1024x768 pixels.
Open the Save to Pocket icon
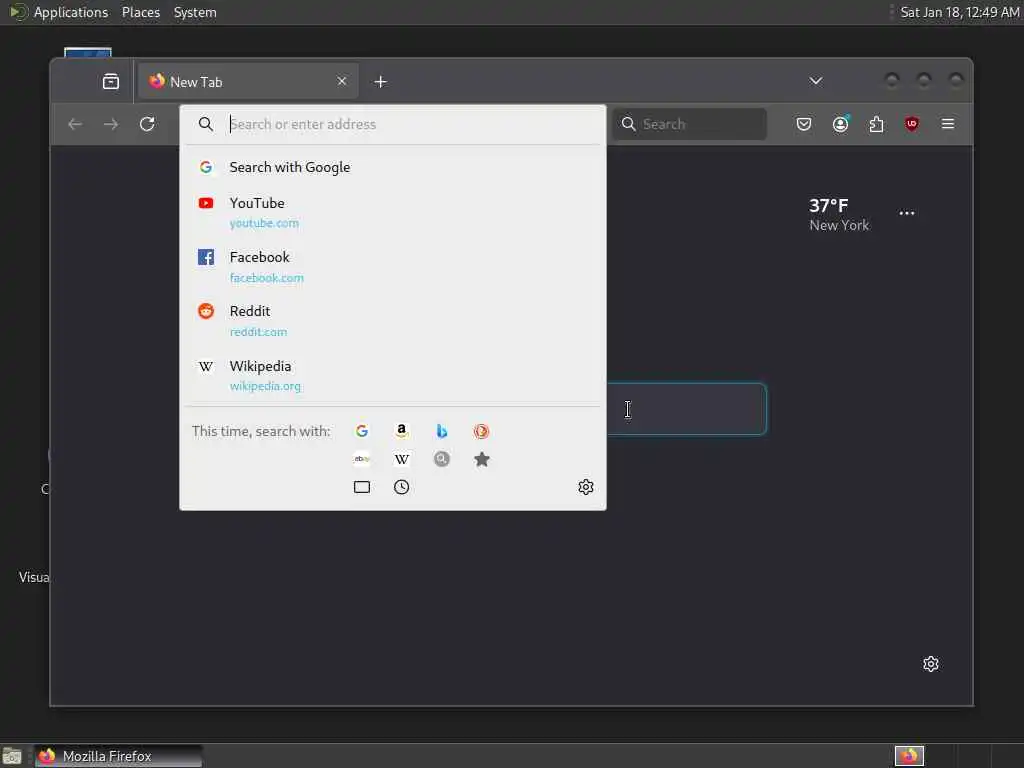[x=804, y=124]
